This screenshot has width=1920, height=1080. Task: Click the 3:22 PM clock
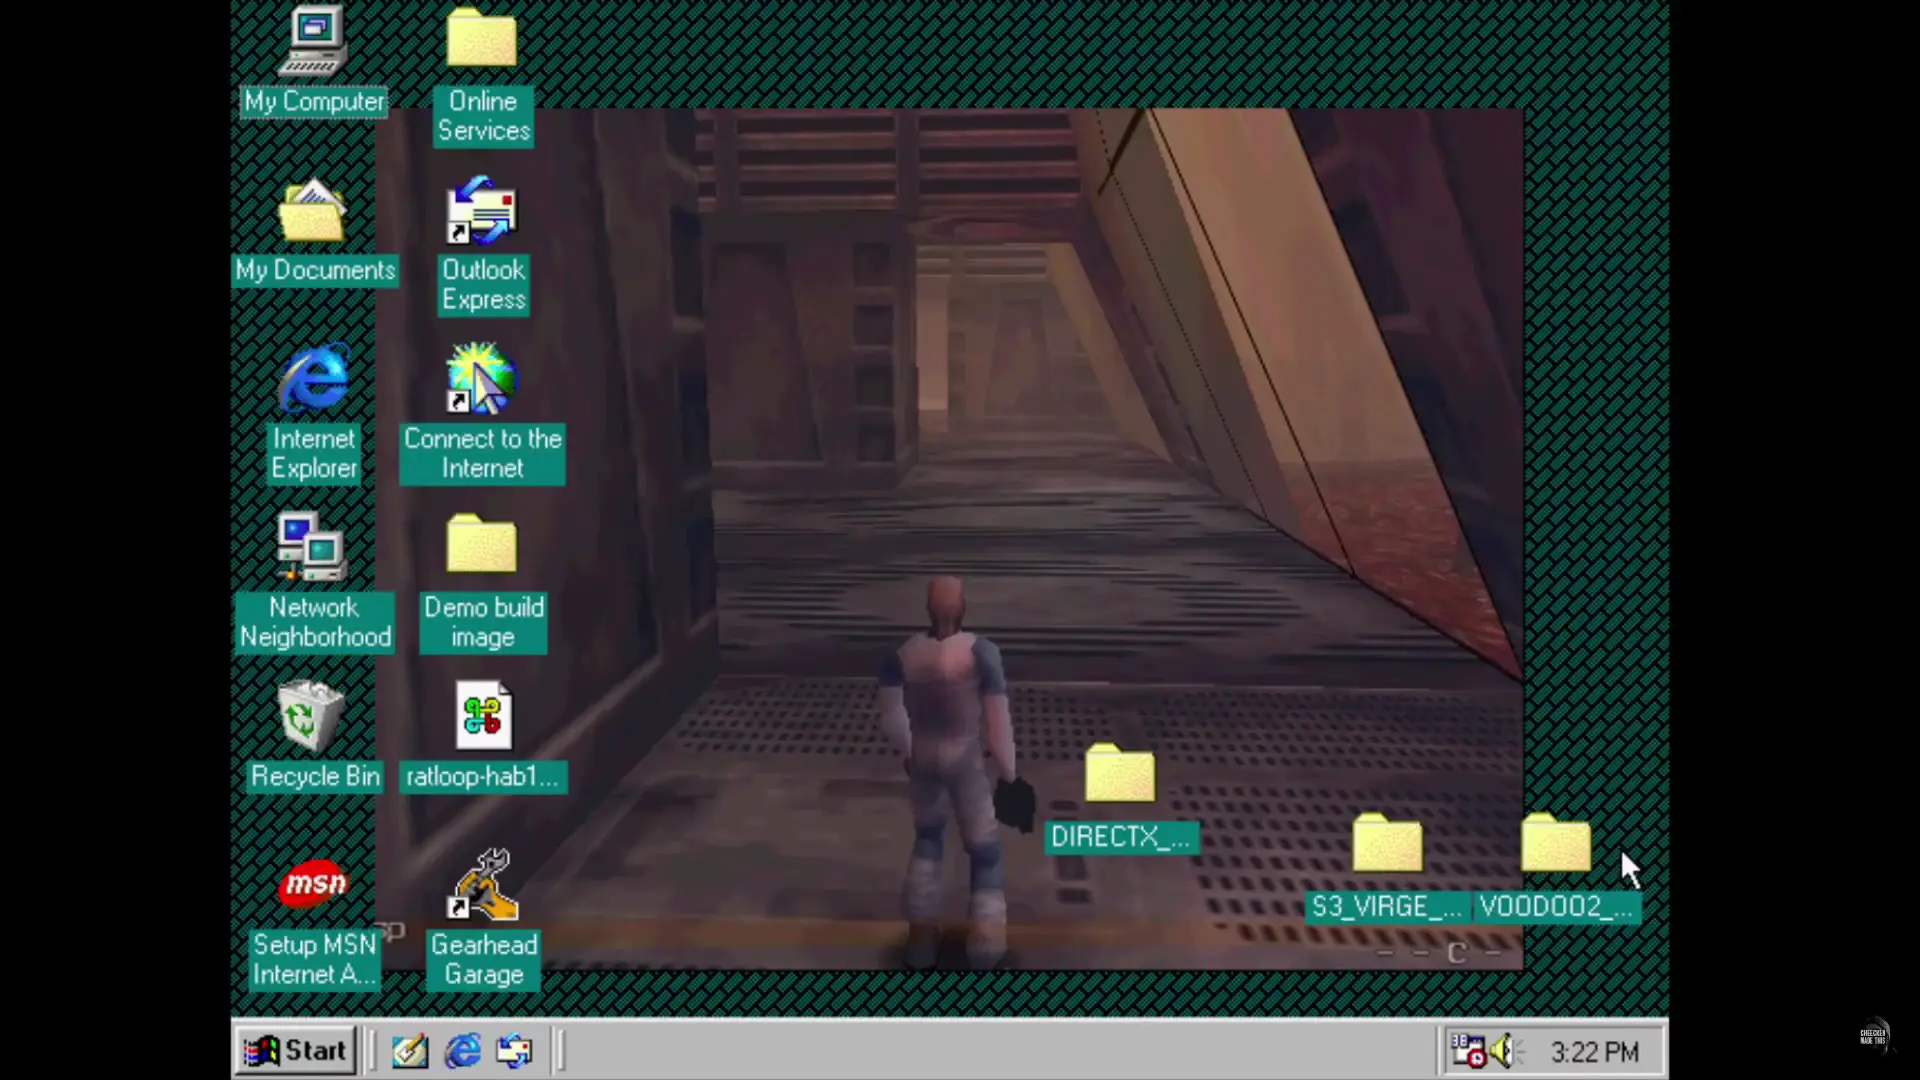pyautogui.click(x=1594, y=1050)
